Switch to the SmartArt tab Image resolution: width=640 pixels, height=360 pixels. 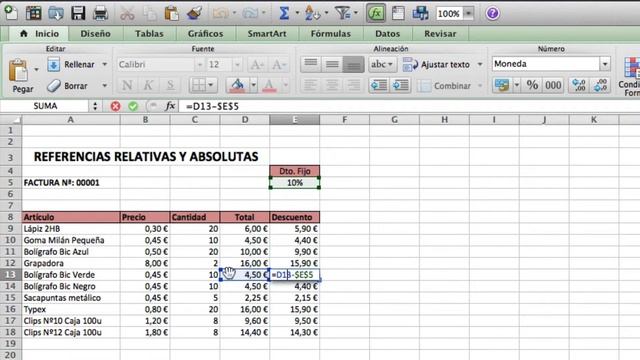click(x=267, y=33)
